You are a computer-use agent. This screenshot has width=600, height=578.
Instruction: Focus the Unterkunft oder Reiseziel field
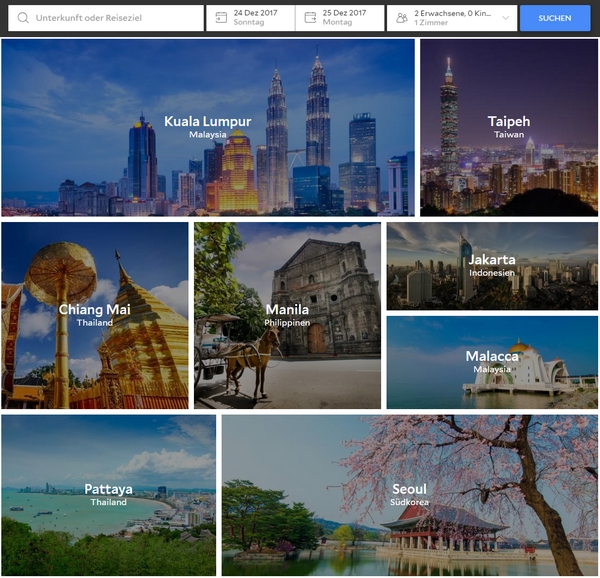click(x=112, y=18)
